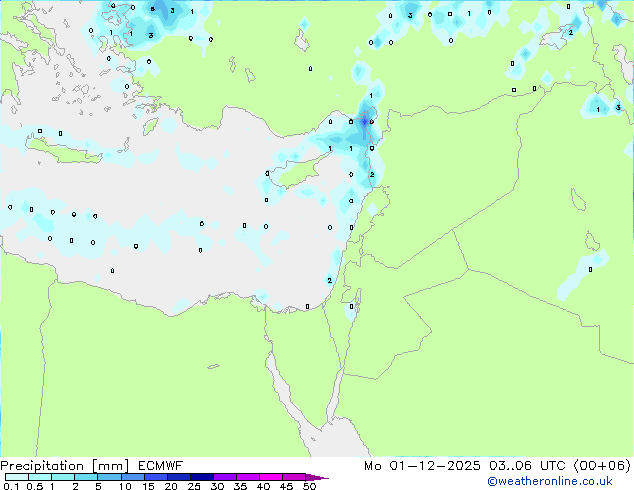Click the 'Precipitation [mm]' title text

[x=65, y=466]
